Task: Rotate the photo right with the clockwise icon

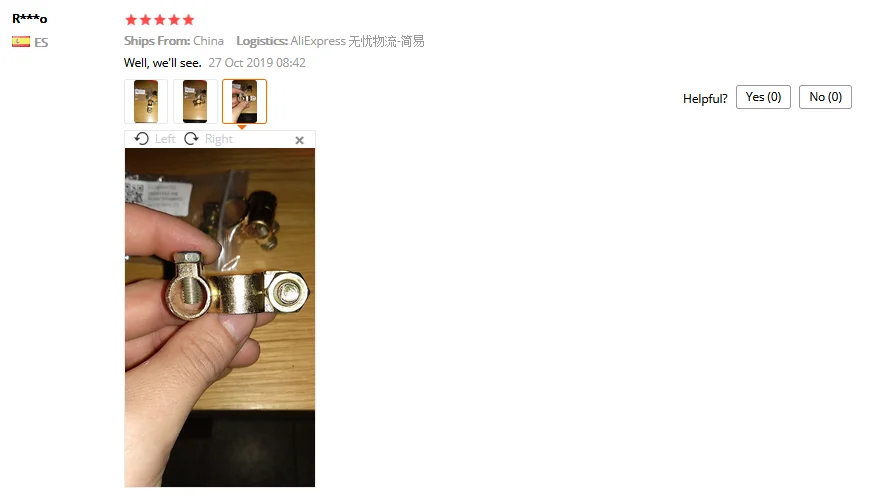Action: 191,138
